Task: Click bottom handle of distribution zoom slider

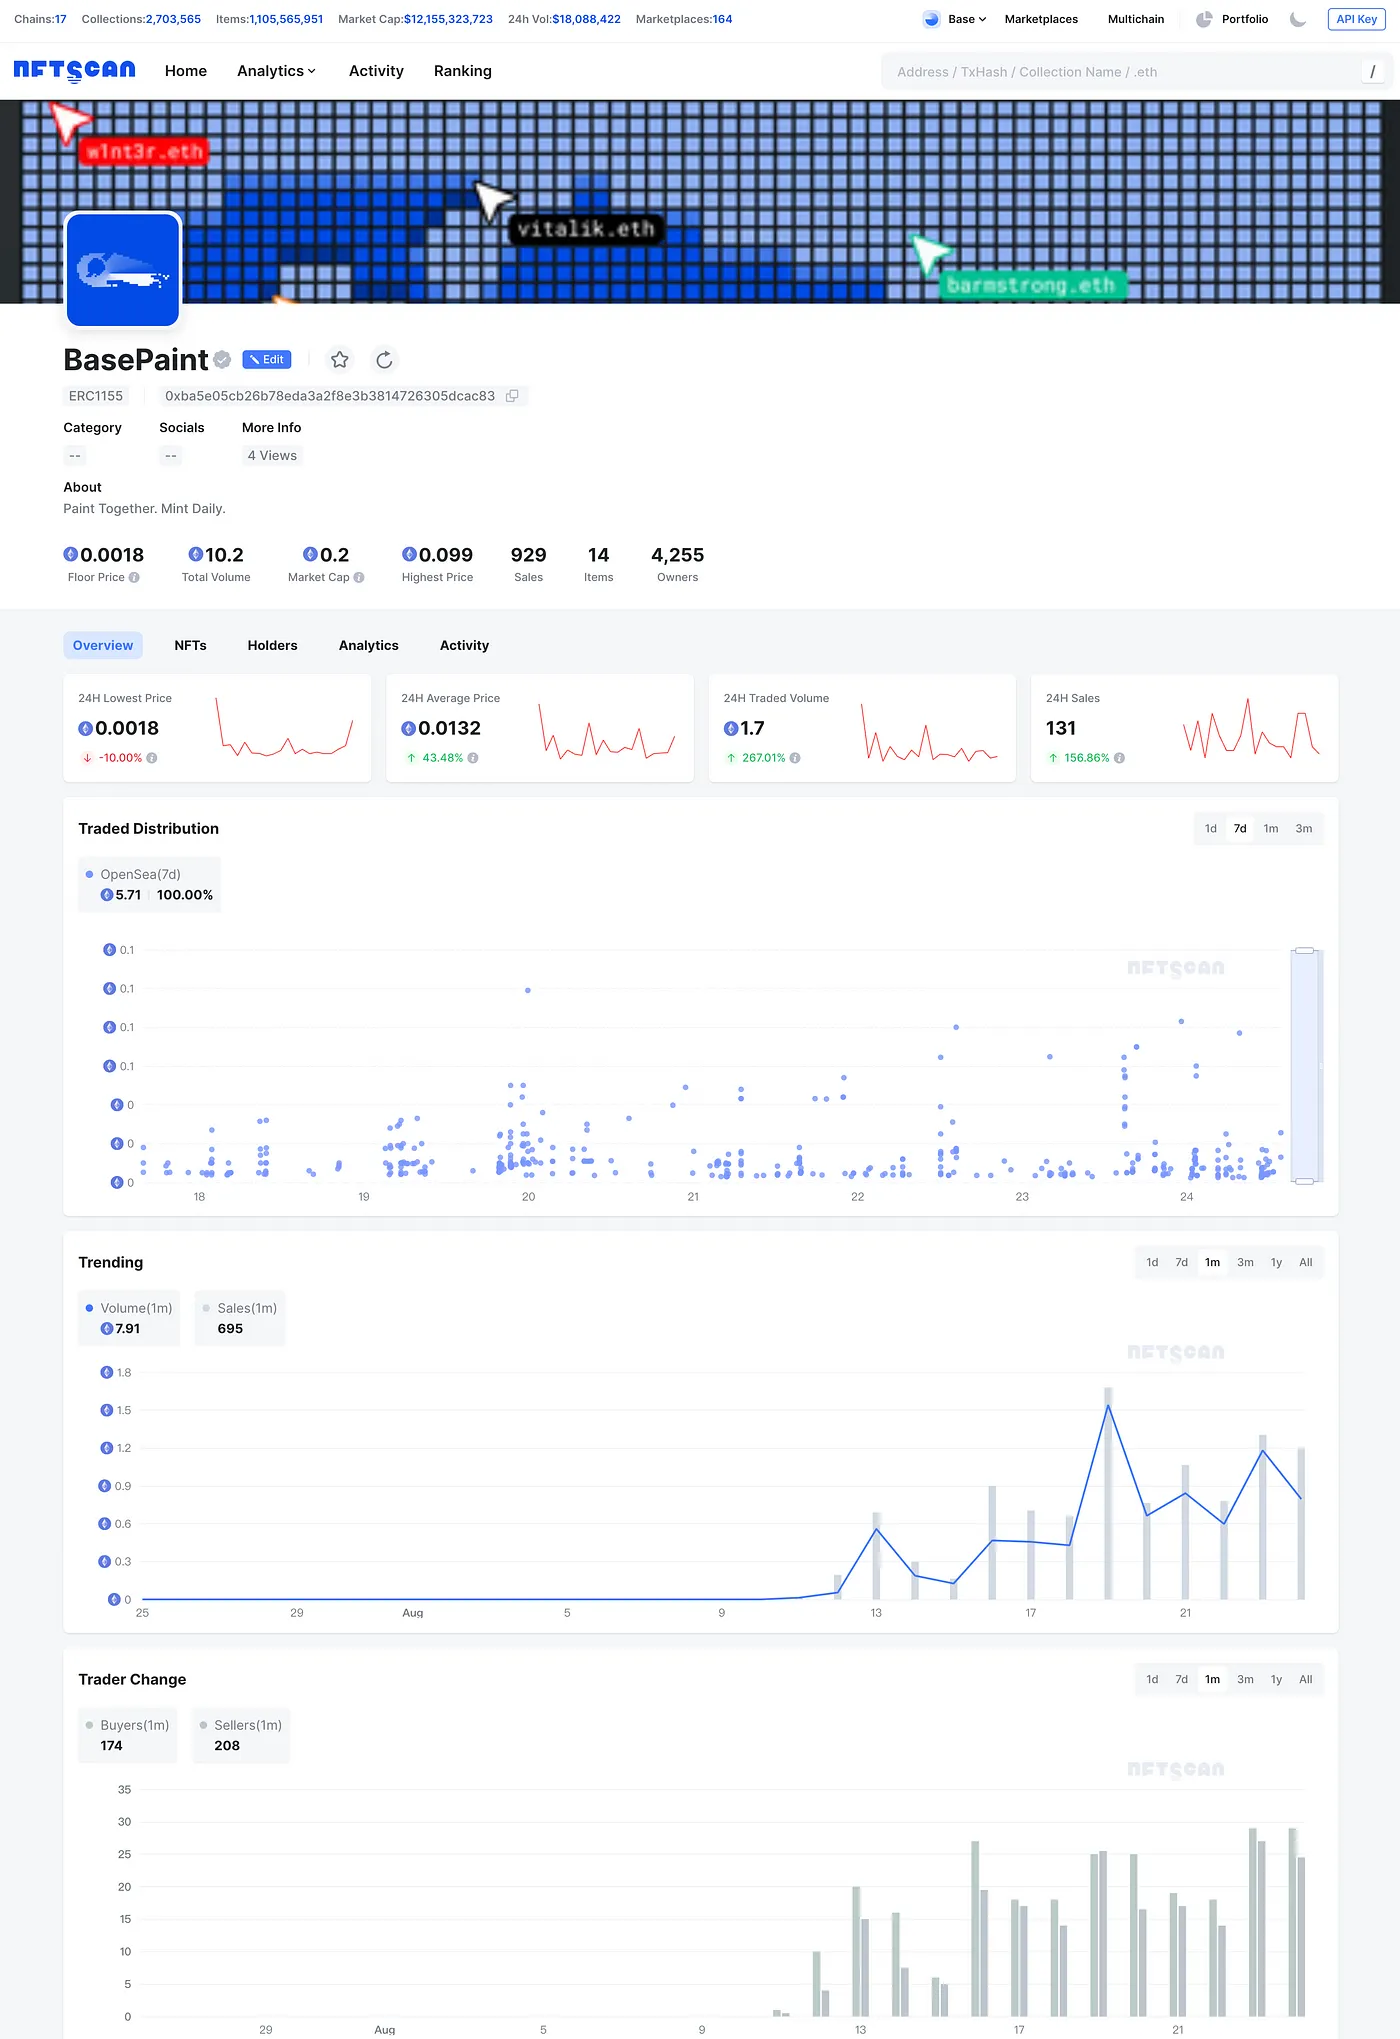Action: pyautogui.click(x=1304, y=1181)
